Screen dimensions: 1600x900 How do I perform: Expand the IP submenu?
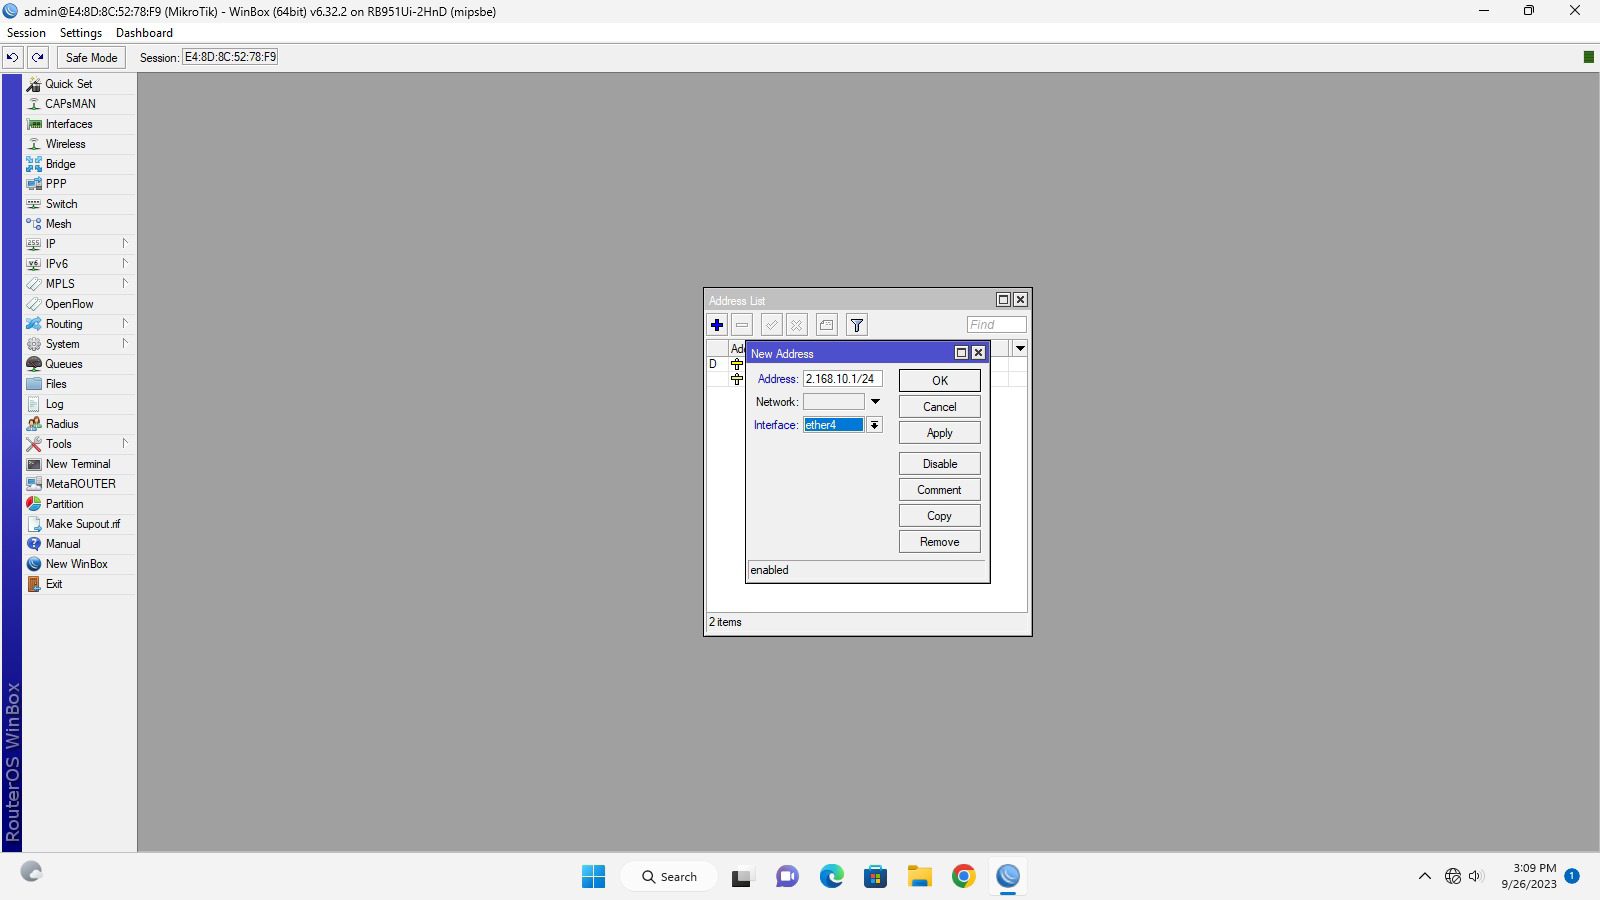click(79, 244)
